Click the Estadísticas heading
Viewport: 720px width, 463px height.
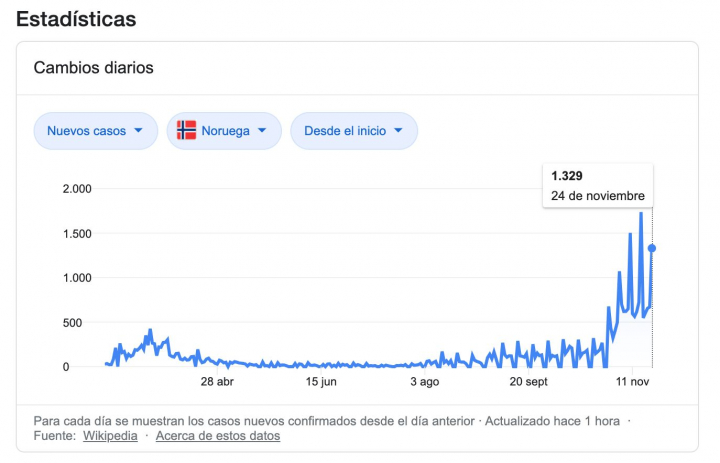pyautogui.click(x=76, y=19)
